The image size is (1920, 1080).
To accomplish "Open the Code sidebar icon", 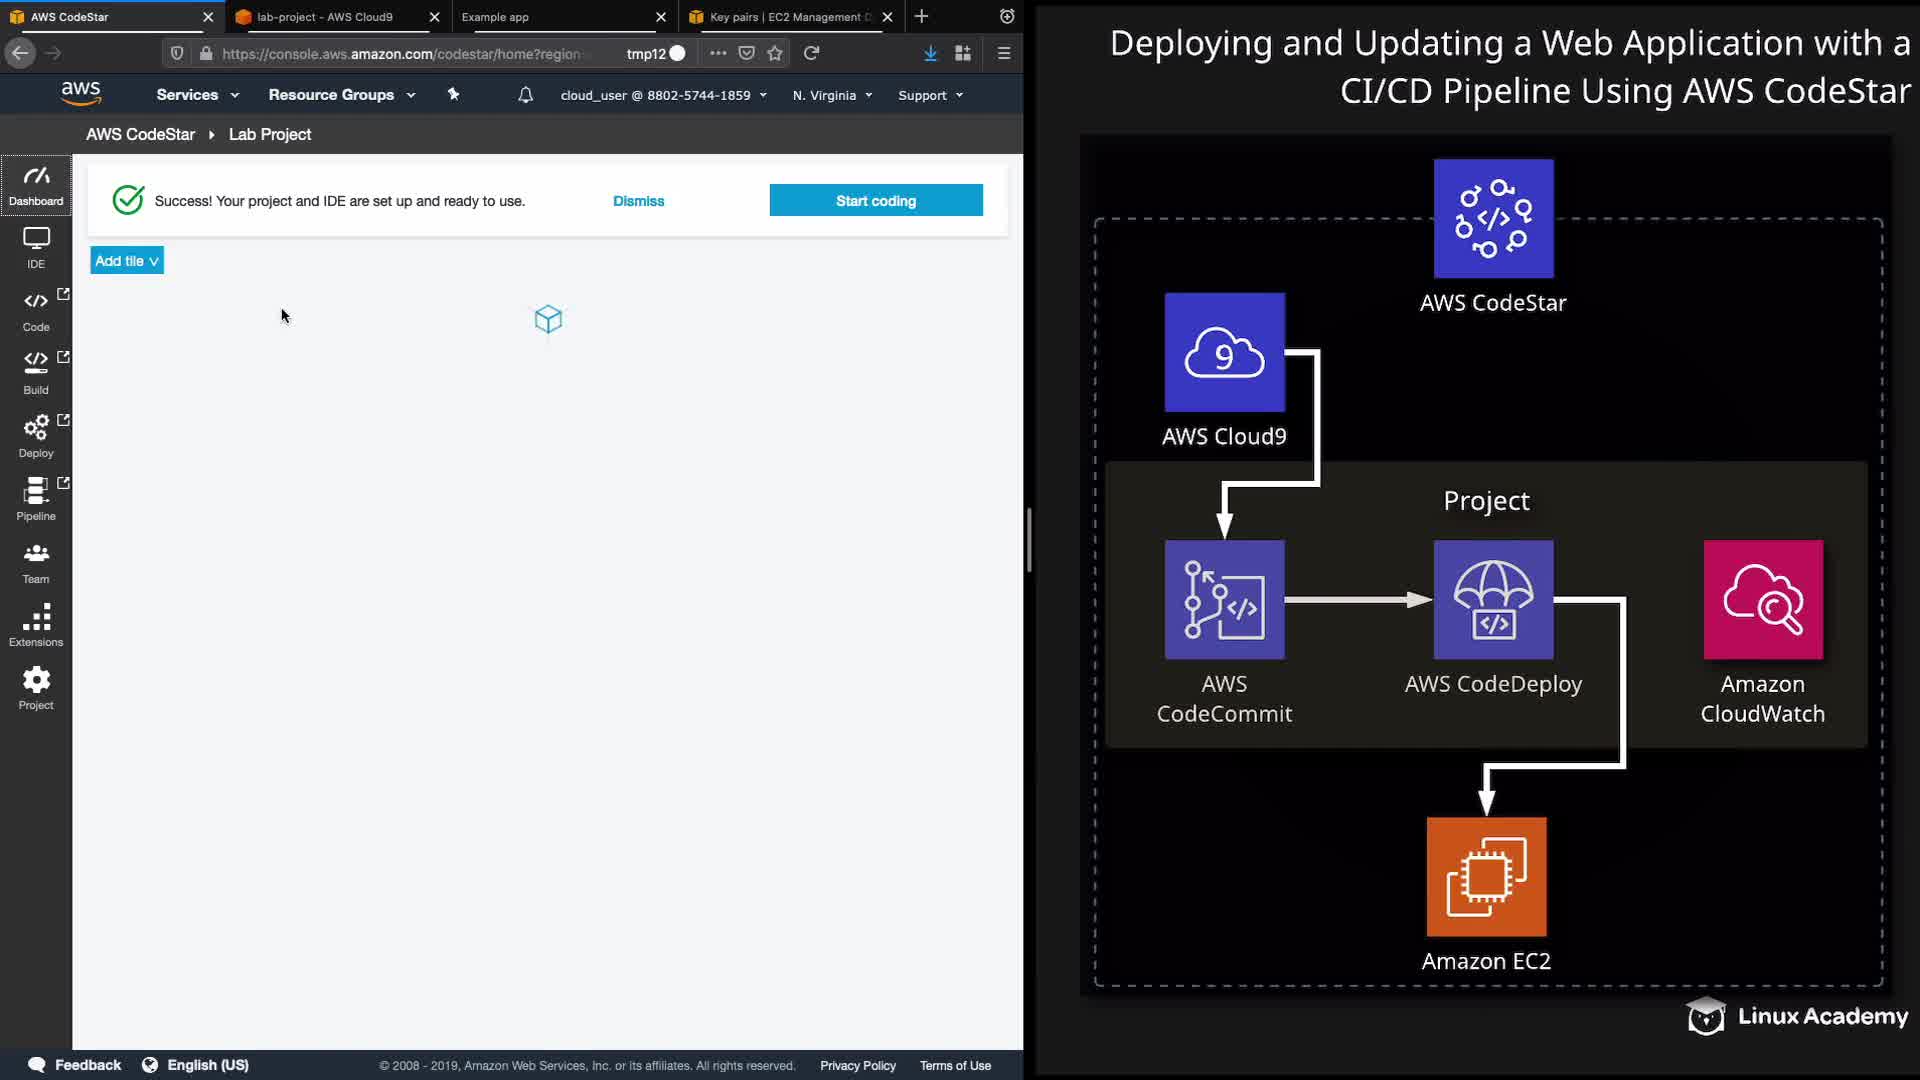I will tap(36, 310).
